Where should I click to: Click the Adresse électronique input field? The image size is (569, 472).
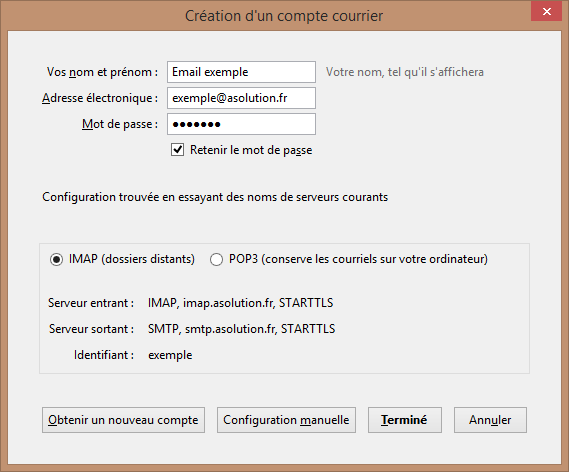[x=241, y=98]
